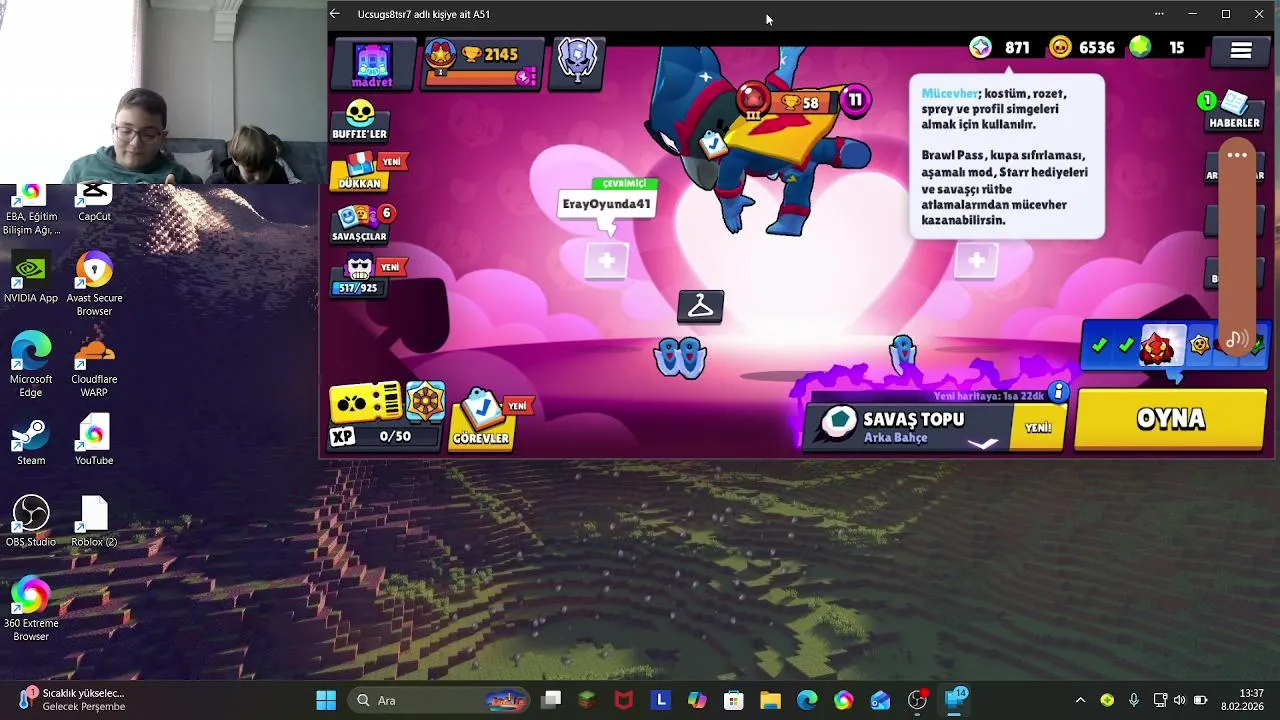Image resolution: width=1280 pixels, height=720 pixels.
Task: Go back with window arrow
Action: pos(335,14)
